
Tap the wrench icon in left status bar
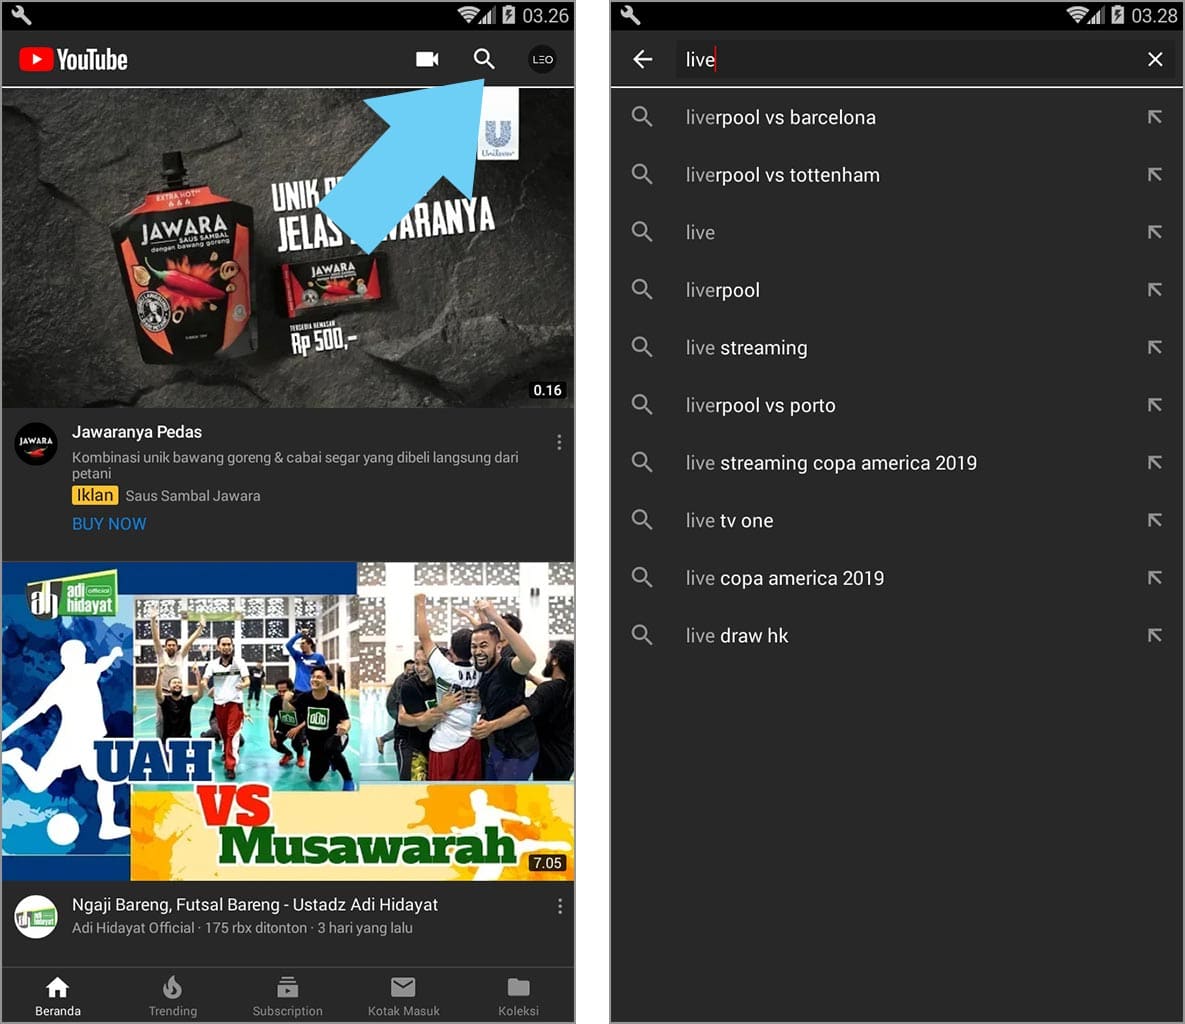[x=21, y=15]
